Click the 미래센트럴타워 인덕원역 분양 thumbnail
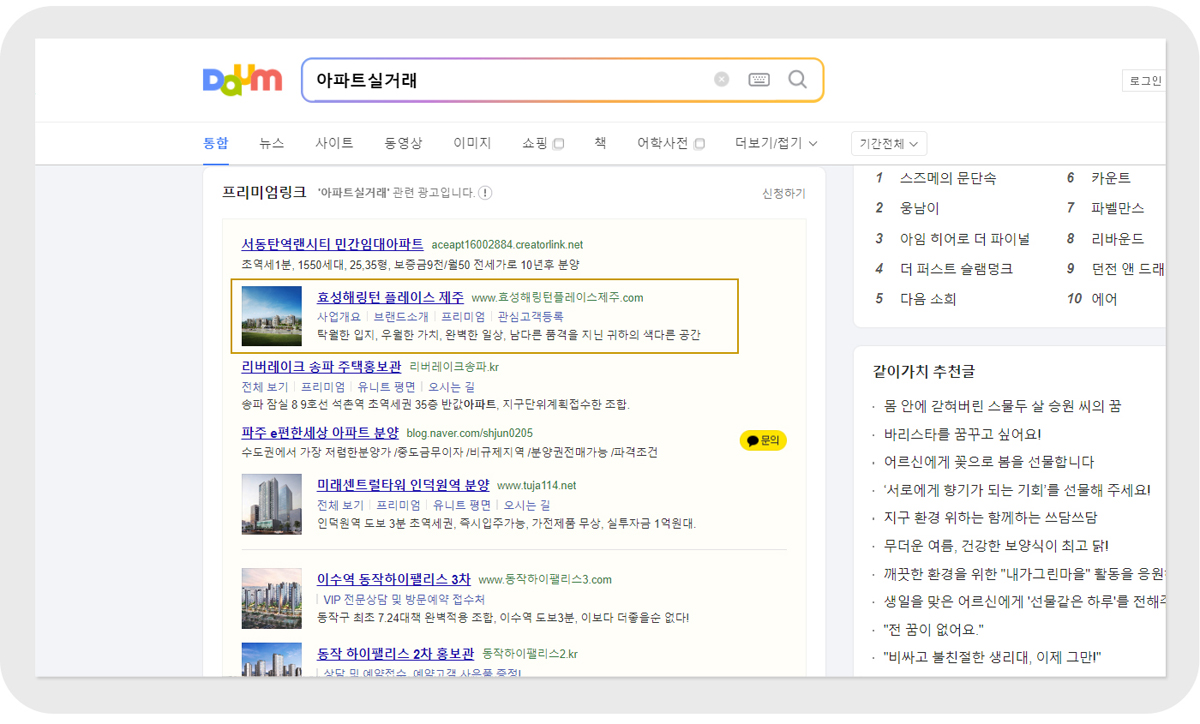Image resolution: width=1200 pixels, height=724 pixels. tap(271, 504)
